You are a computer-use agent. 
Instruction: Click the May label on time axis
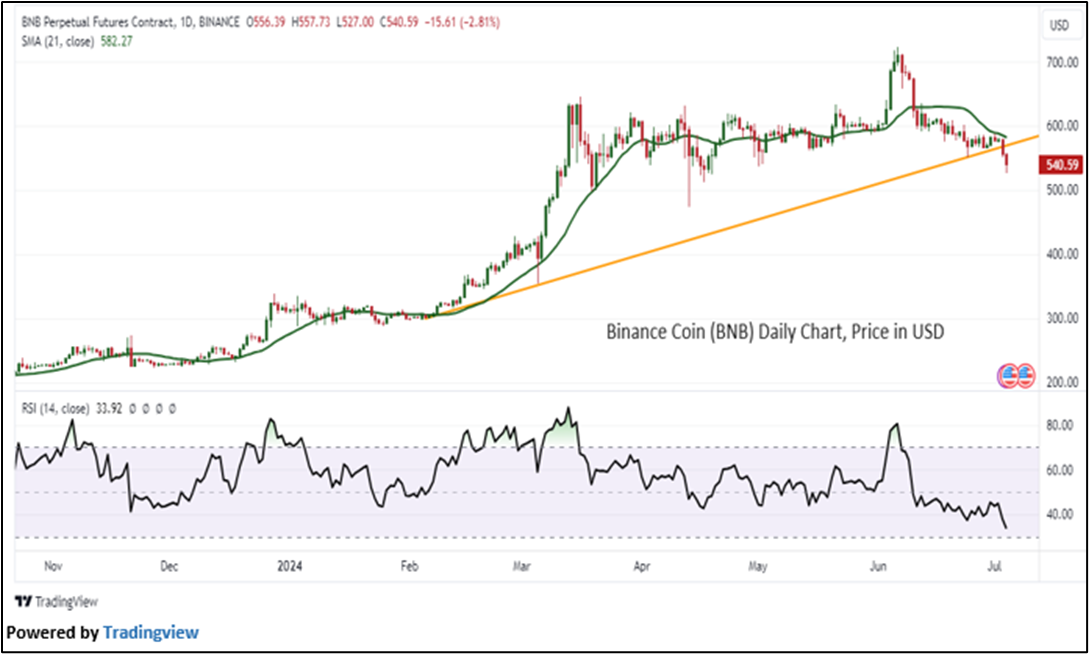click(x=758, y=566)
